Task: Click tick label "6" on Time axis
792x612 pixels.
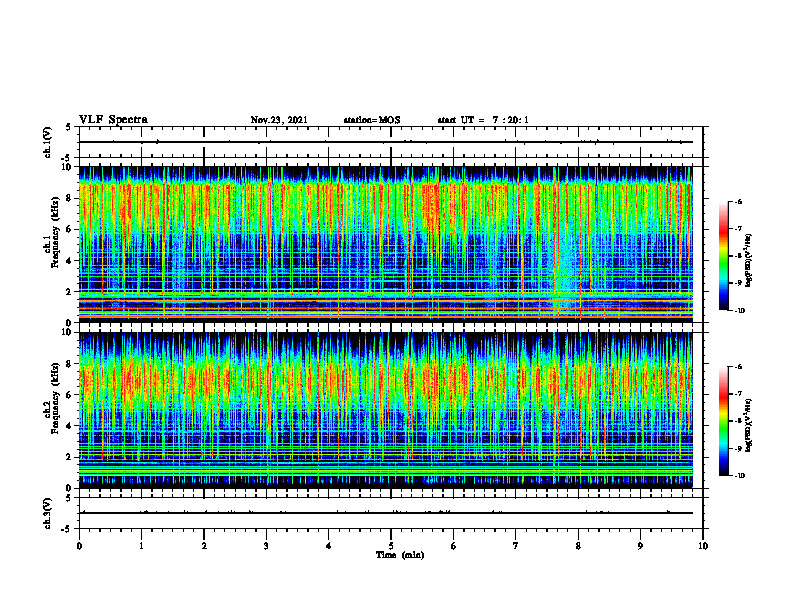Action: [454, 546]
